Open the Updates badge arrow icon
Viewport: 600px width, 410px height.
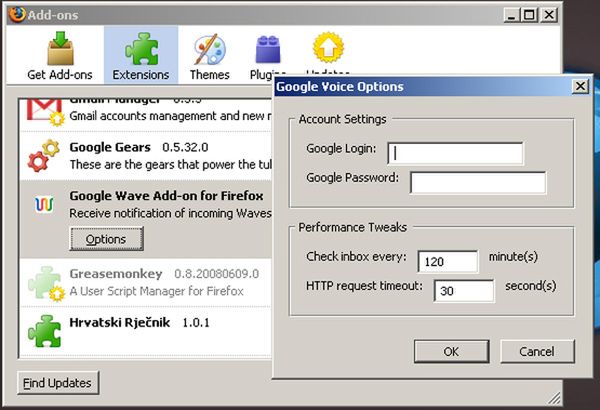[328, 47]
